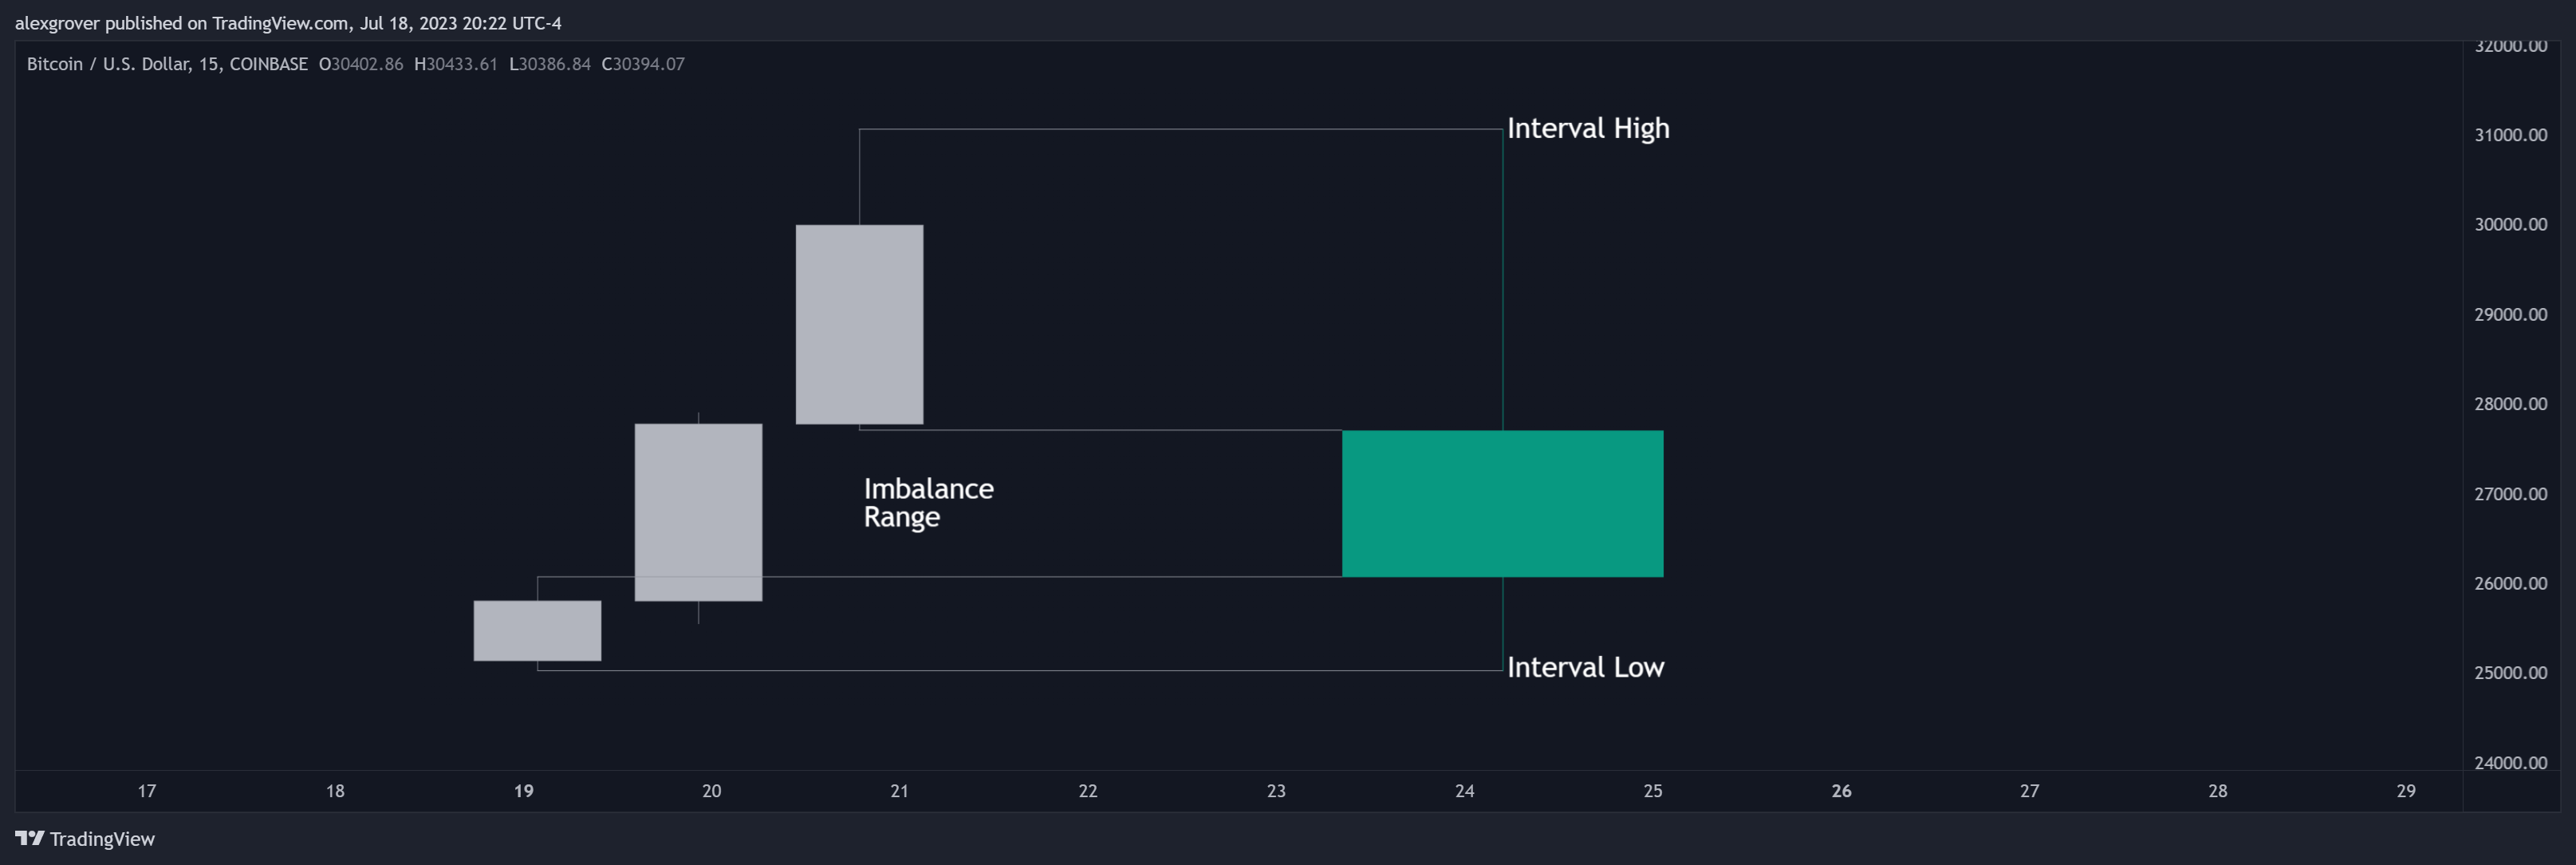Click date 17 on the time axis

pos(147,791)
